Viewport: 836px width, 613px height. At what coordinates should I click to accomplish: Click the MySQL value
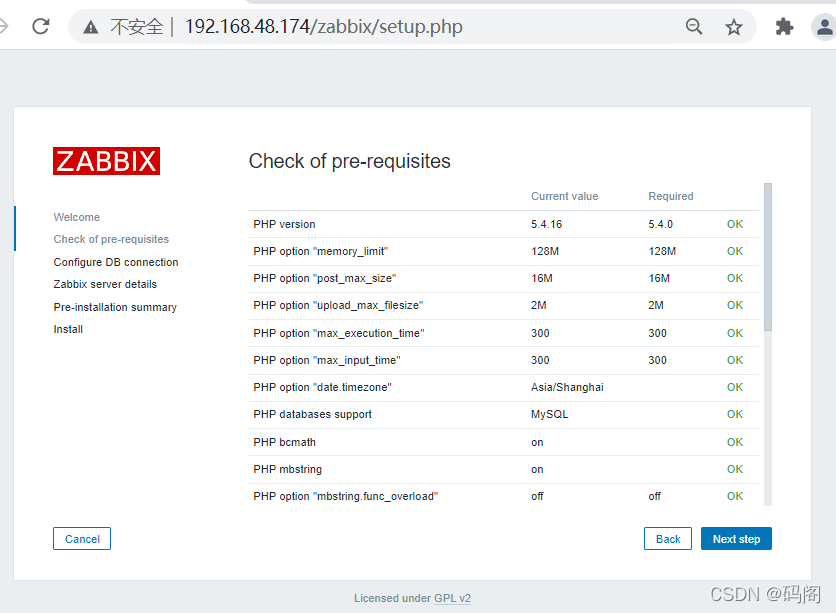tap(550, 414)
